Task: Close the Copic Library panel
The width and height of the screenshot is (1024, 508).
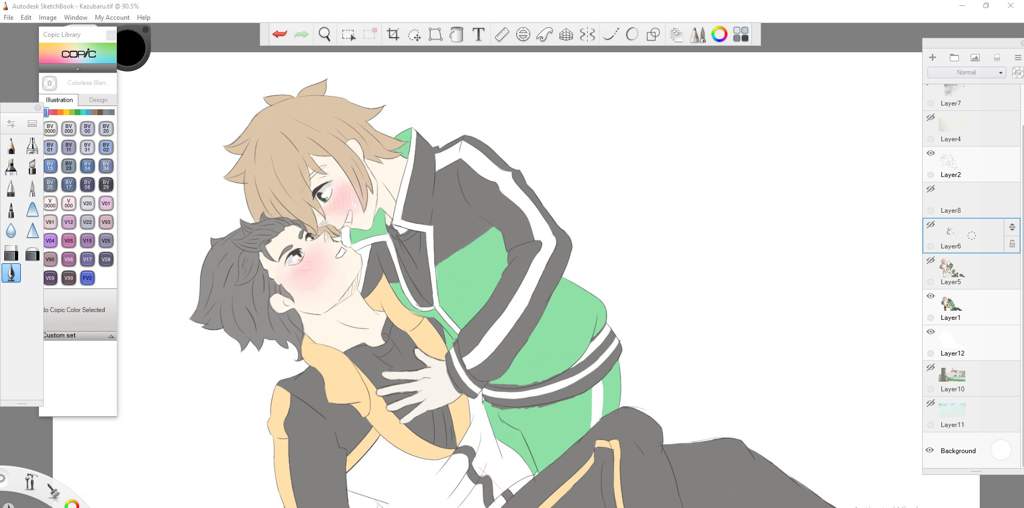Action: [x=110, y=35]
